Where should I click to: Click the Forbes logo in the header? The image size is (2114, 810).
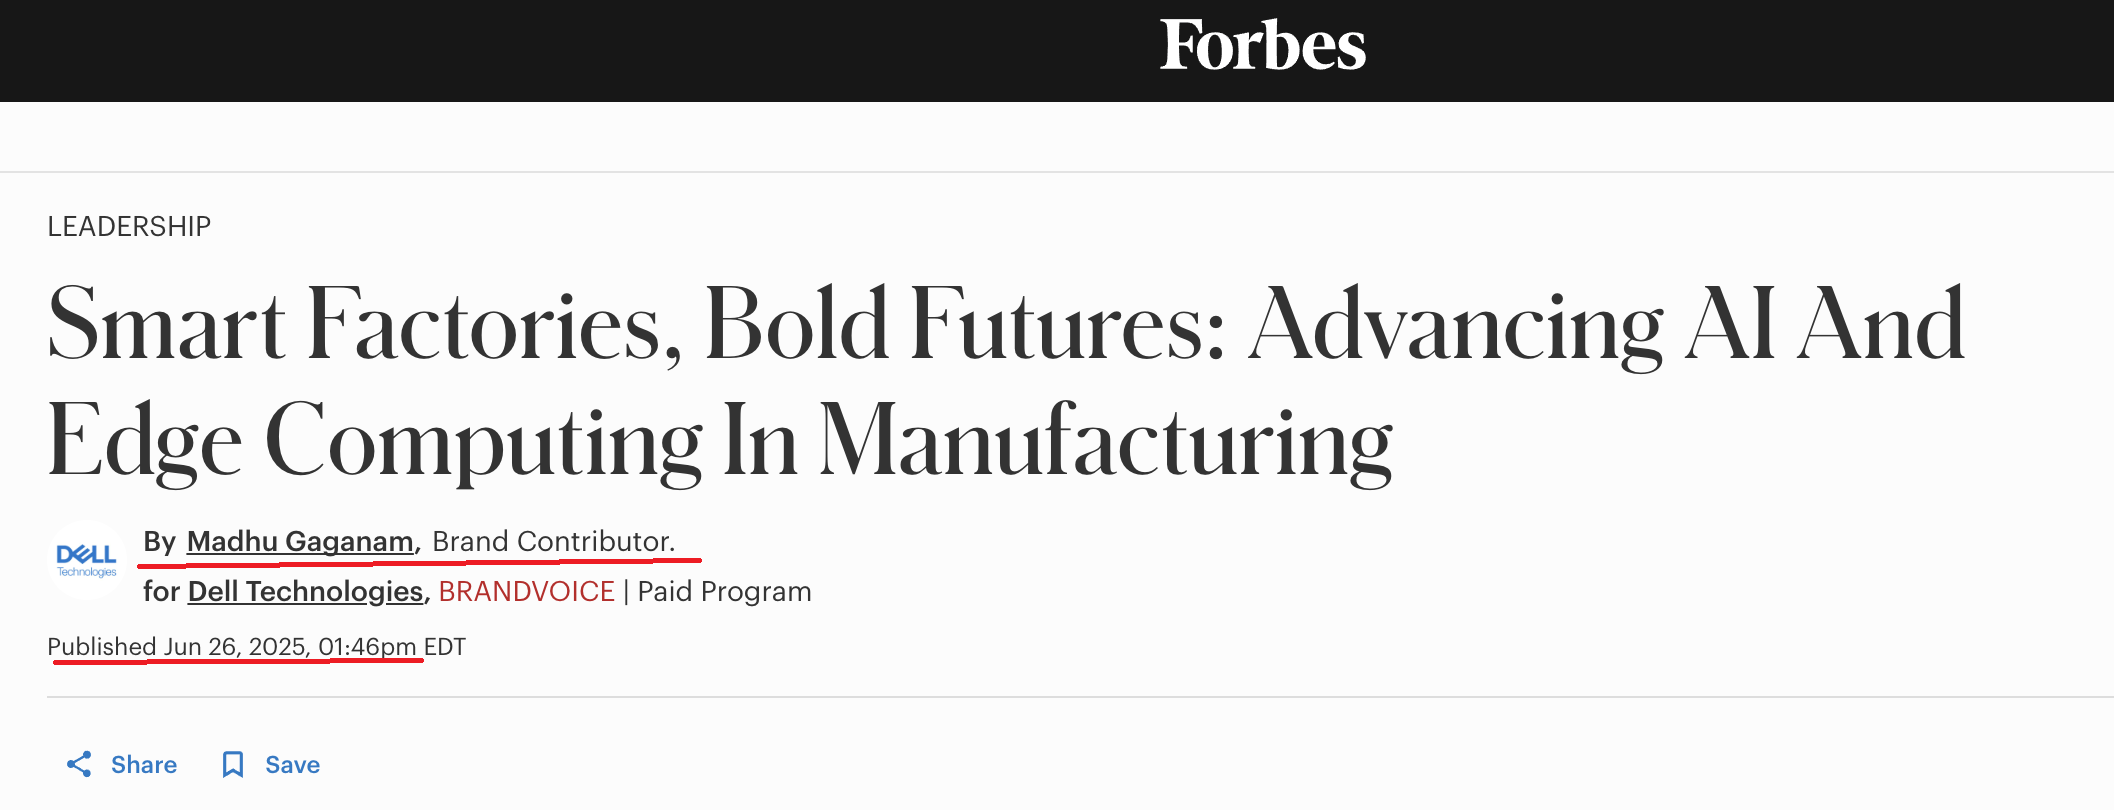[1262, 46]
